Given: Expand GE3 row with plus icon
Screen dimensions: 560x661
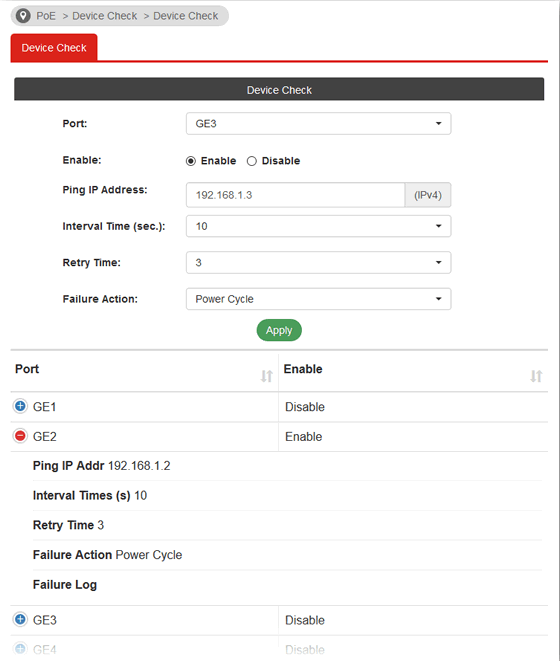Looking at the screenshot, I should [20, 620].
